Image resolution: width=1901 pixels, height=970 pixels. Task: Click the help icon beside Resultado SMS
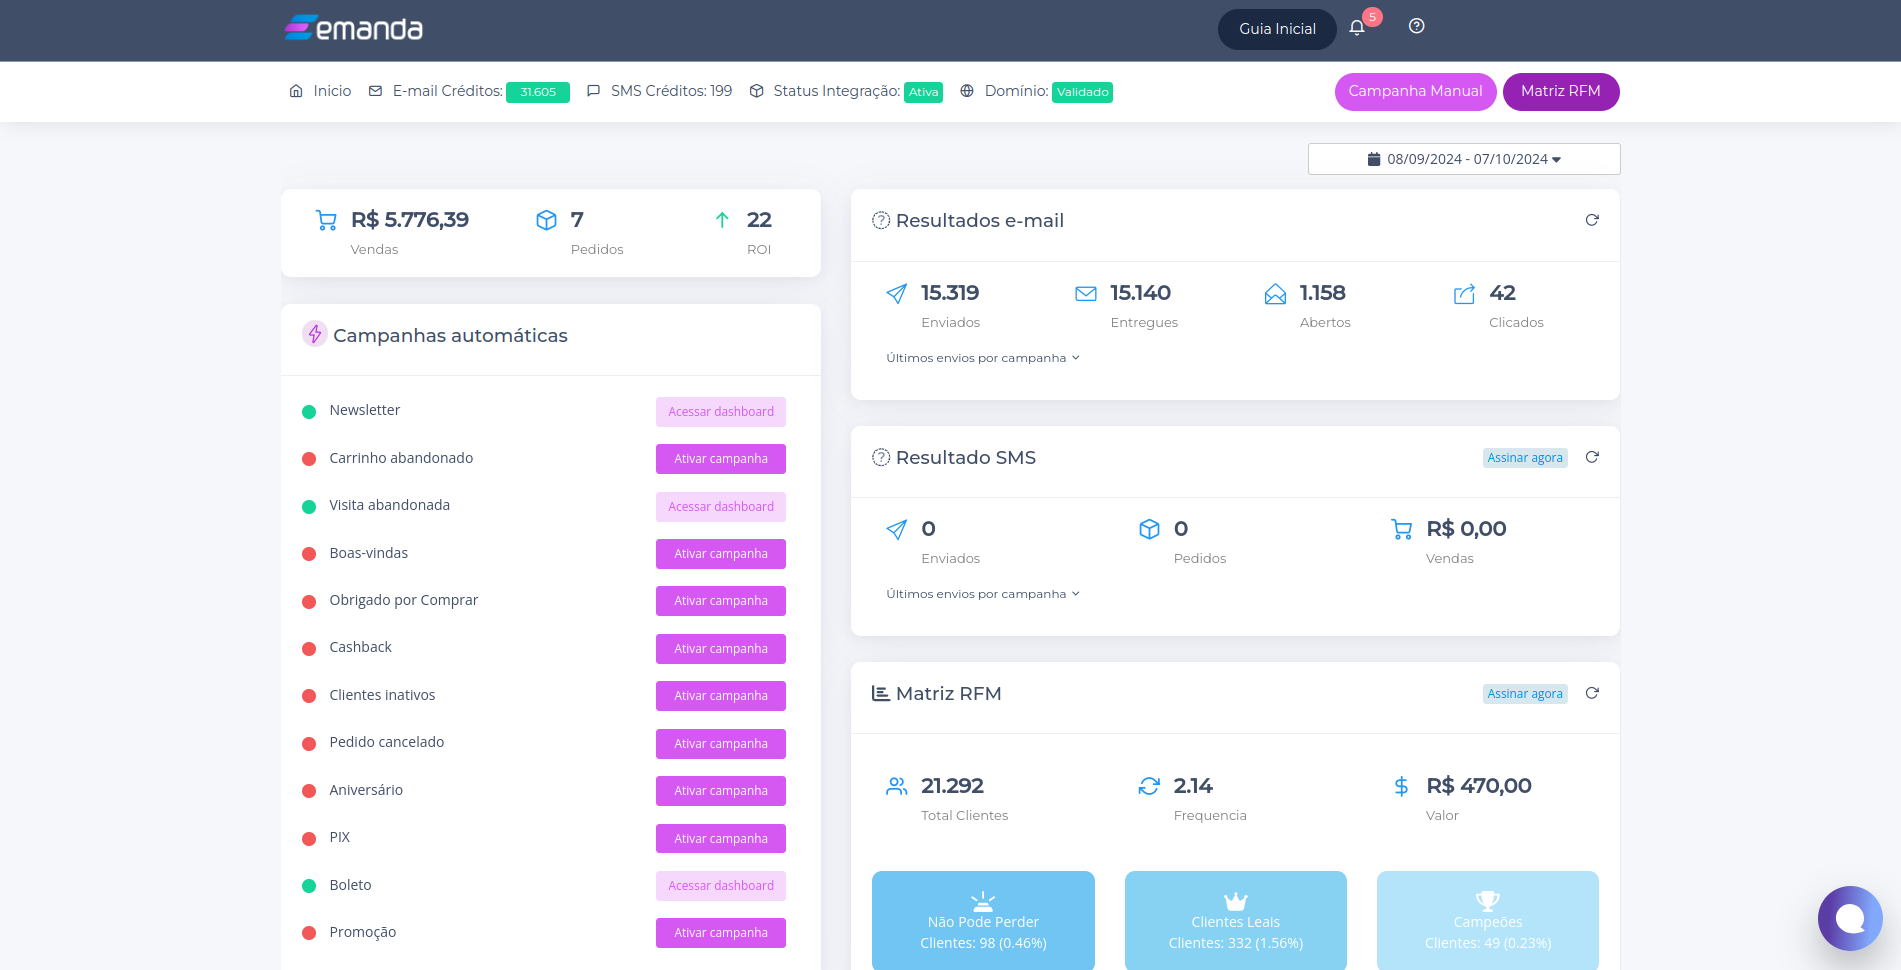881,457
